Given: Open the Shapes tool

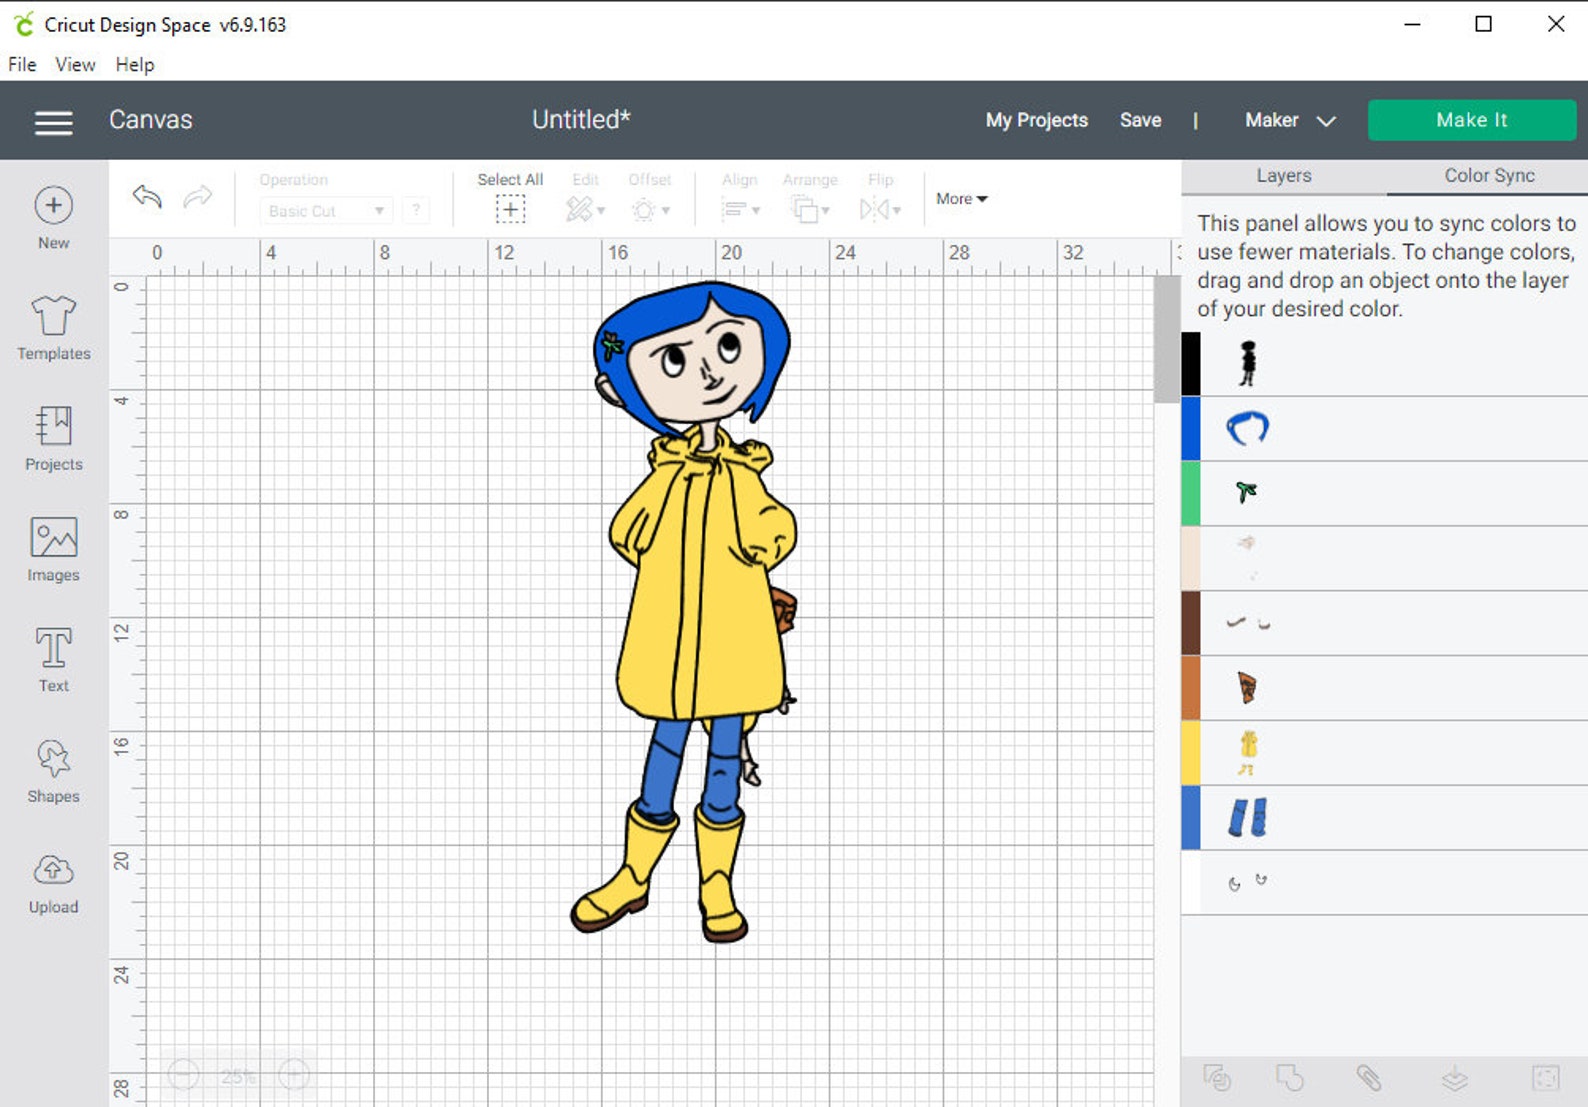Looking at the screenshot, I should (53, 759).
